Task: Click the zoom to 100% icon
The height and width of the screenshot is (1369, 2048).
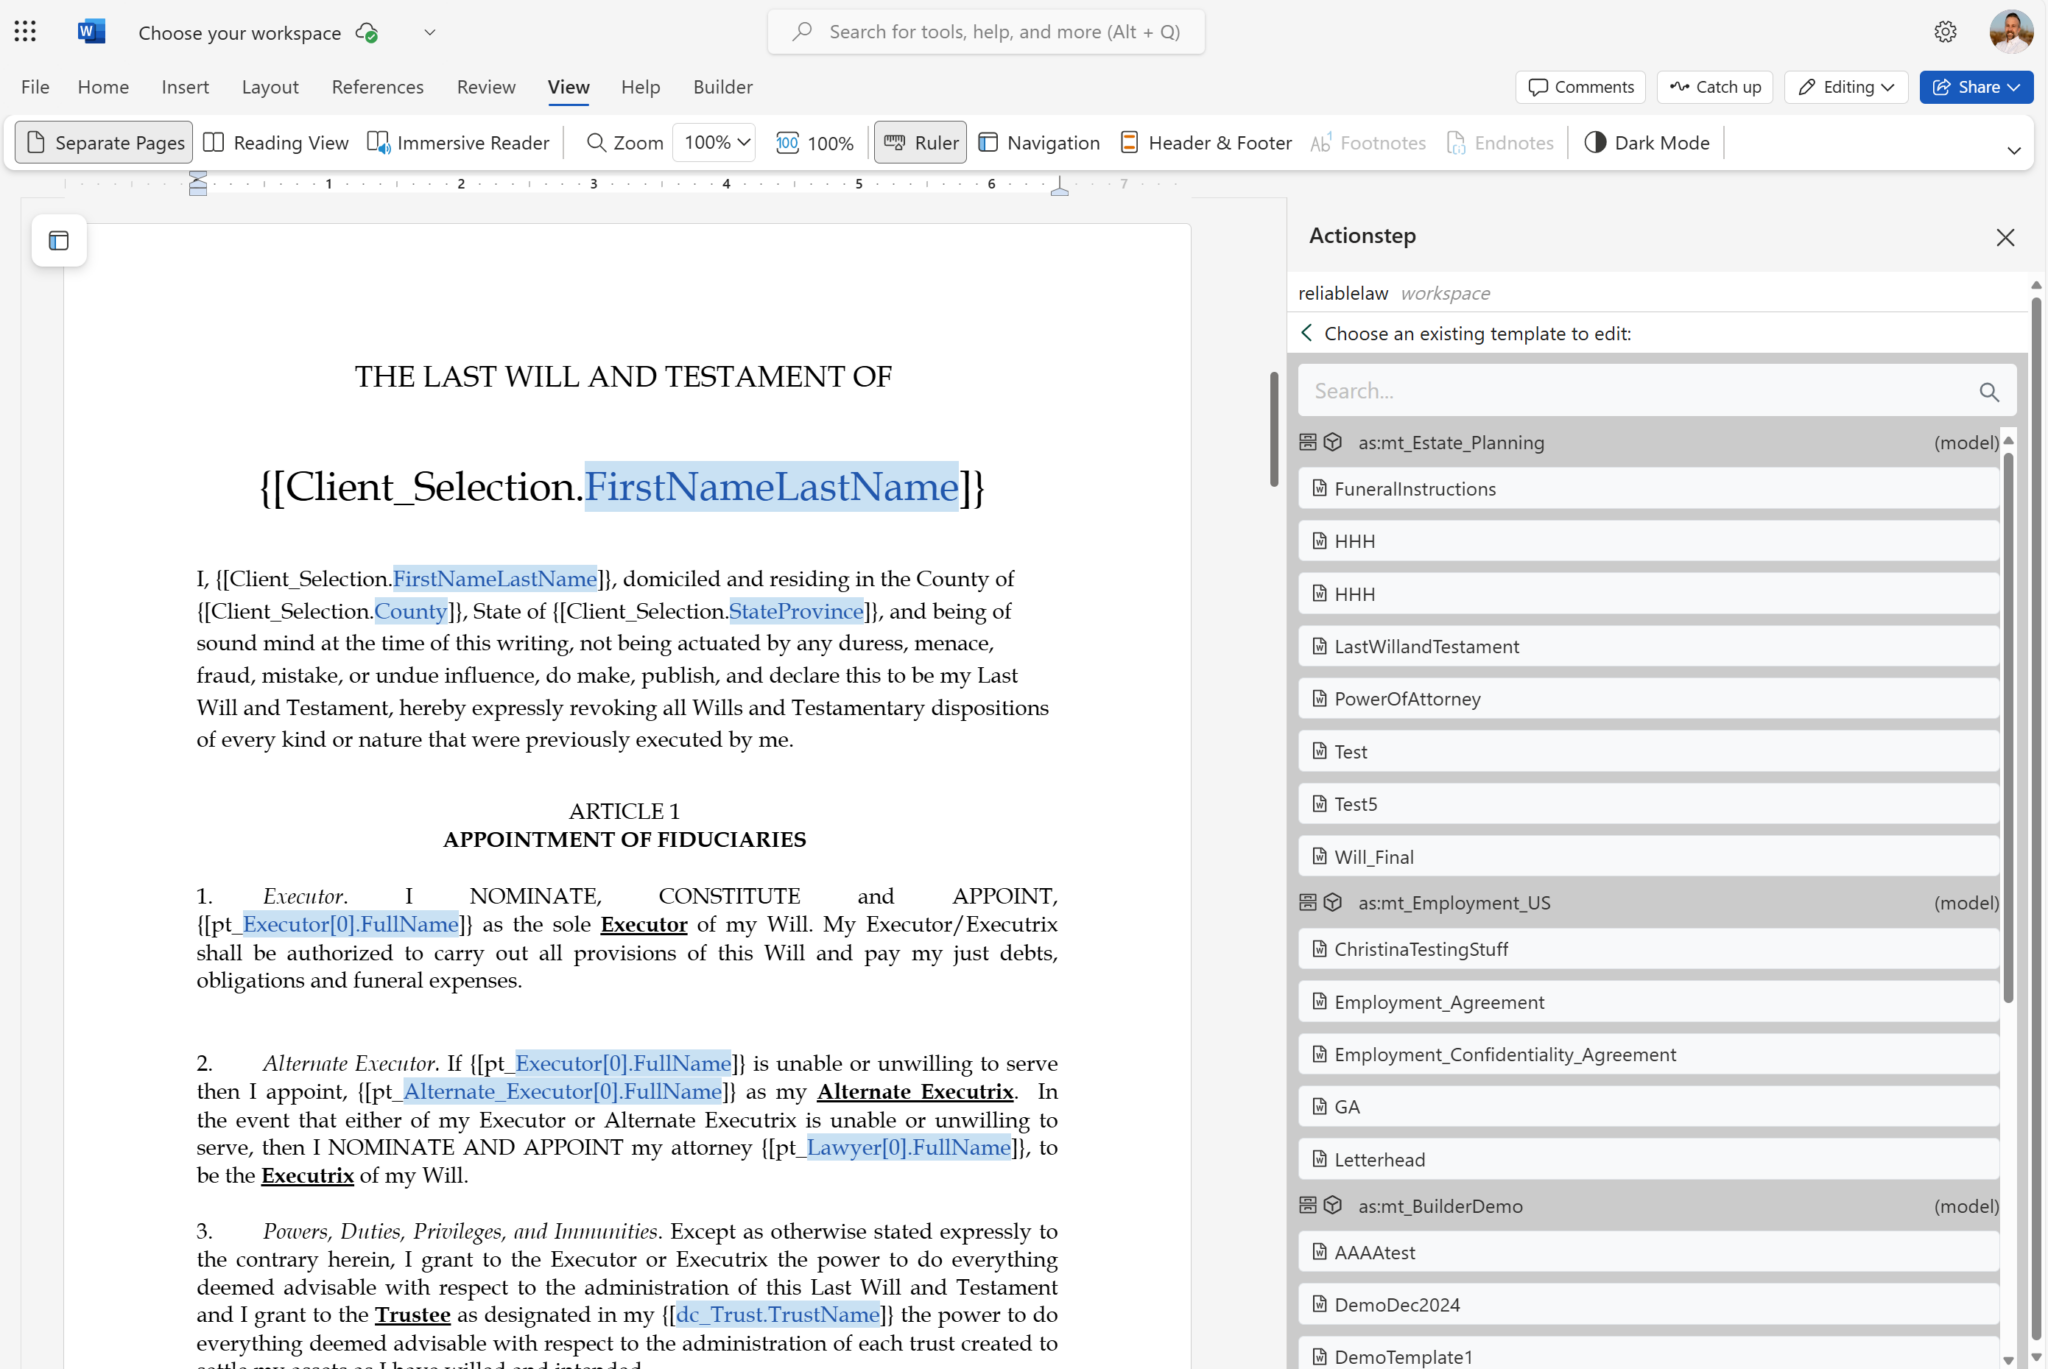Action: click(x=788, y=143)
